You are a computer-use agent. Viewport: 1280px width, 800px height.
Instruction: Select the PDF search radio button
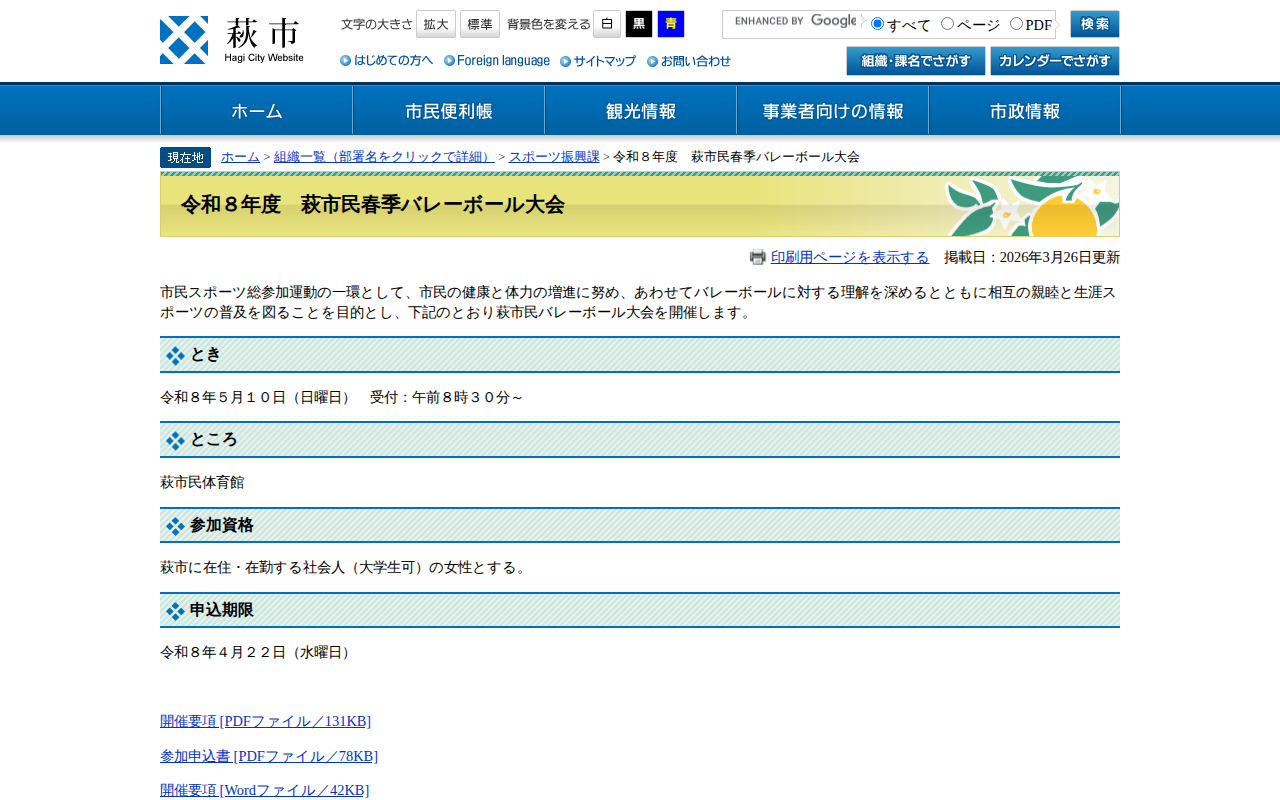tap(1017, 24)
